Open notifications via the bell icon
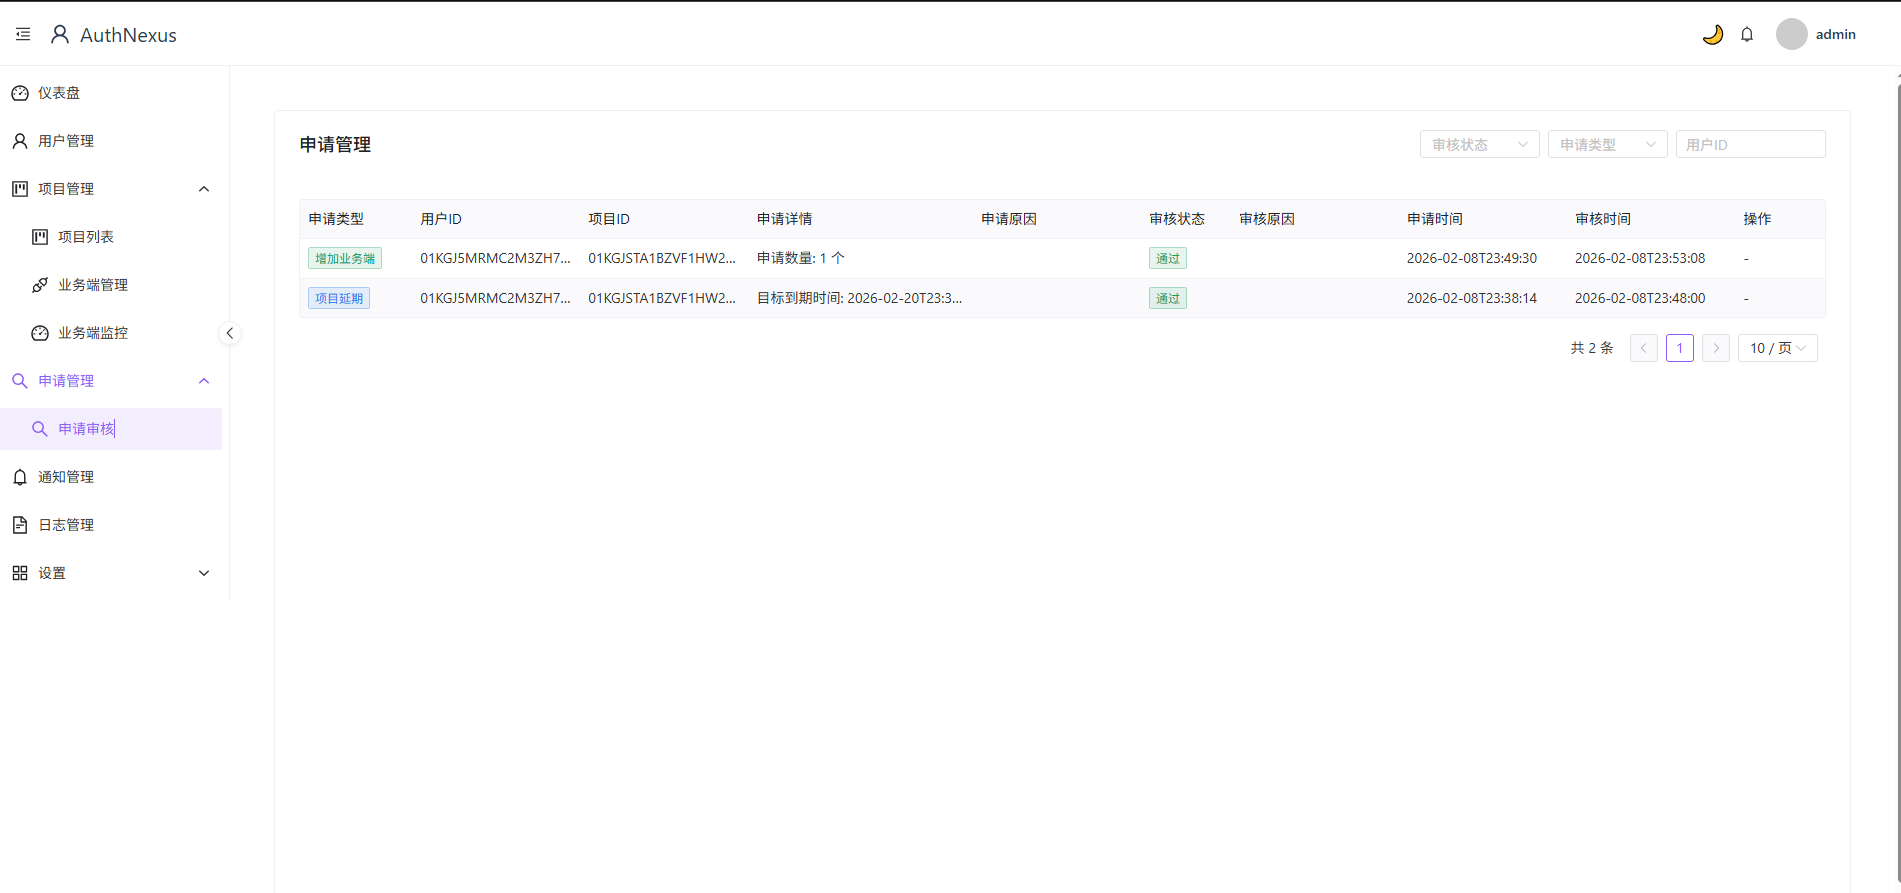 [x=1747, y=35]
